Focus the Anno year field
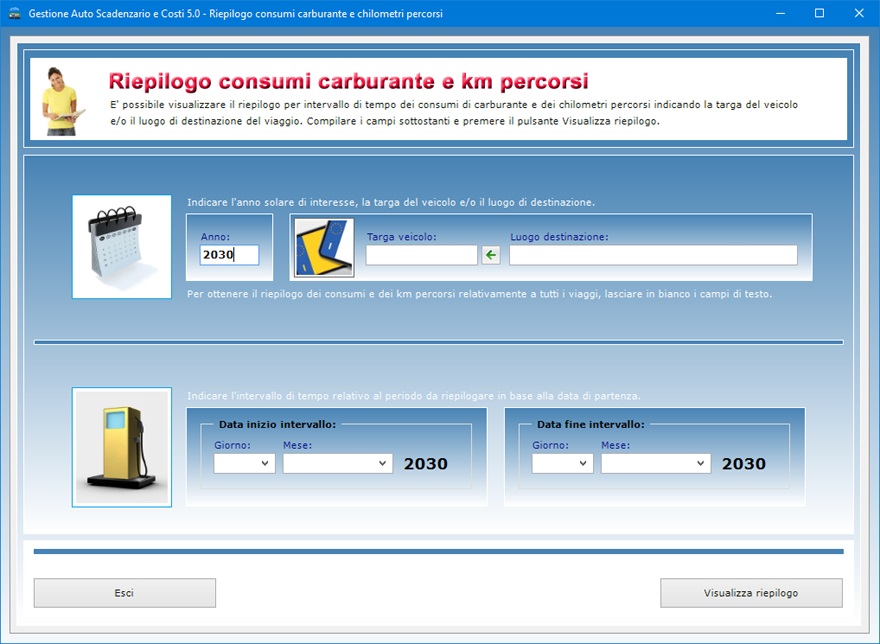Screen dimensions: 880x644 coord(230,255)
